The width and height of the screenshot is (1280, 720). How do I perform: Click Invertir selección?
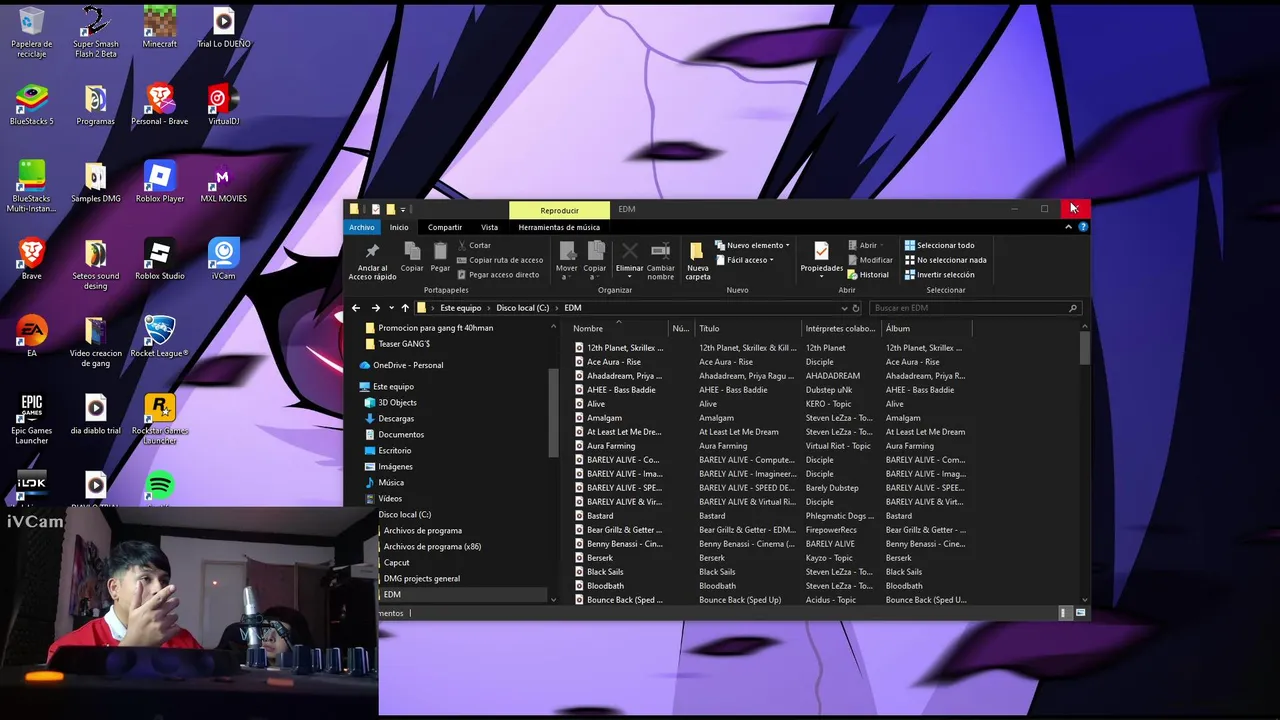[939, 274]
